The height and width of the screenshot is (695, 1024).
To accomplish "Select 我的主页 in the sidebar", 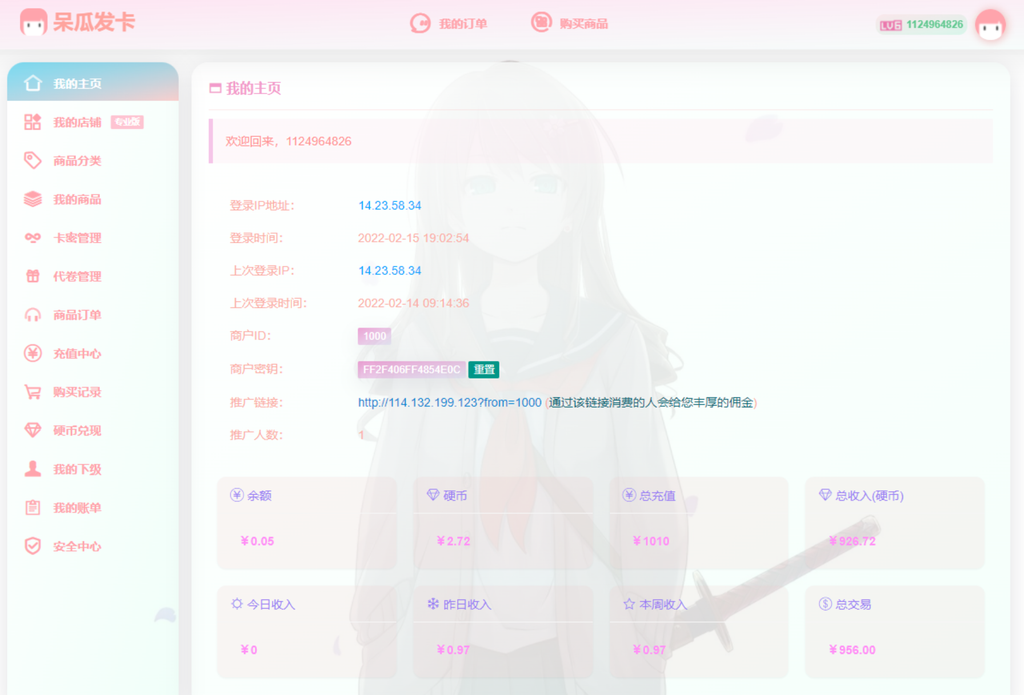I will [93, 84].
